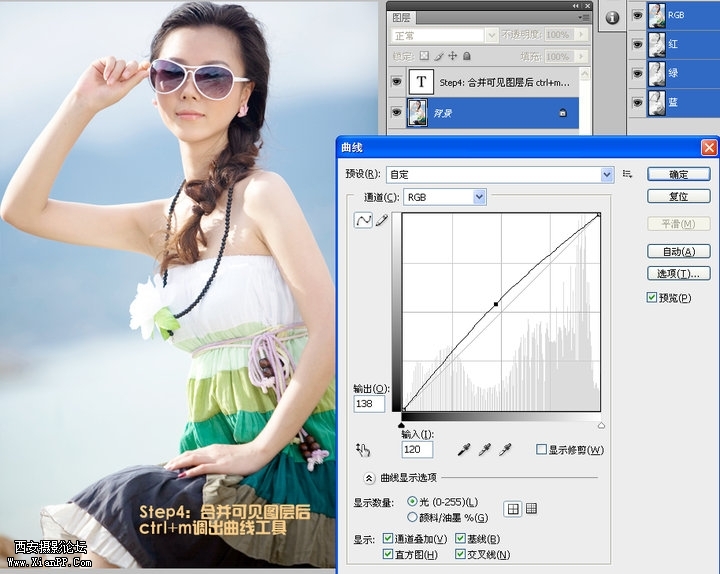The height and width of the screenshot is (574, 720).
Task: Hide the 背景 background layer
Action: tap(396, 112)
